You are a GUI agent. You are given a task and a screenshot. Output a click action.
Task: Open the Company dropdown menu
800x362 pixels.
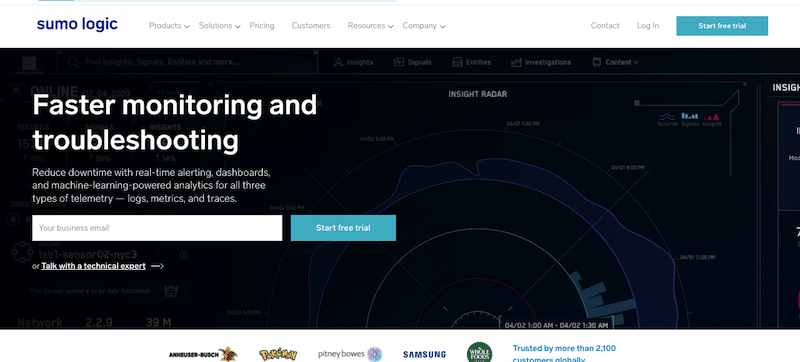[x=423, y=25]
